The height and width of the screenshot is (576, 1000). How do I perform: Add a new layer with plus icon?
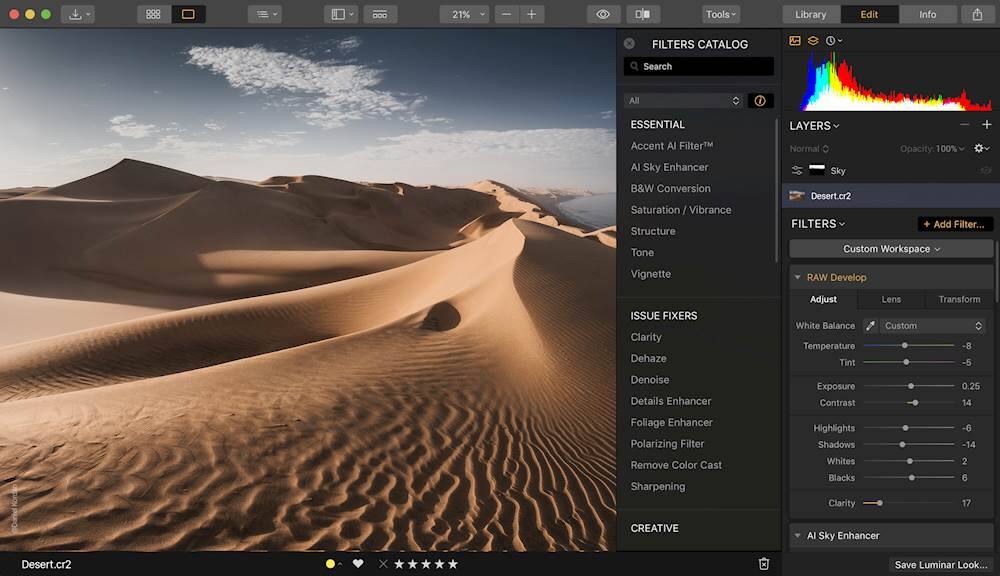click(986, 125)
